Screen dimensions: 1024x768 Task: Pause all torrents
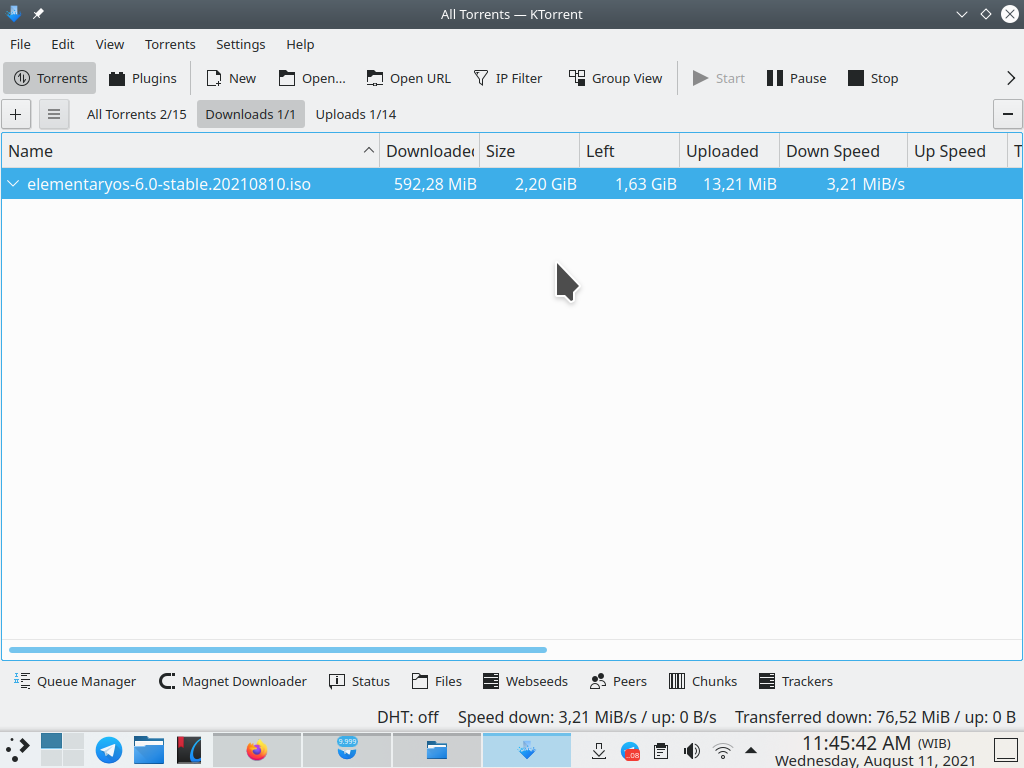[796, 78]
